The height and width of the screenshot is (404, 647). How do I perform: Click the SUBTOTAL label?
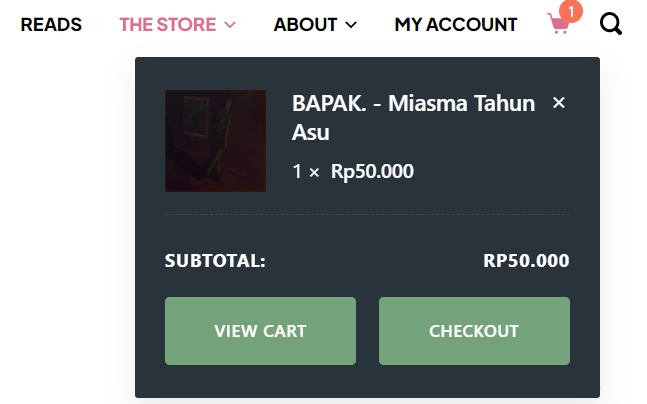(215, 261)
